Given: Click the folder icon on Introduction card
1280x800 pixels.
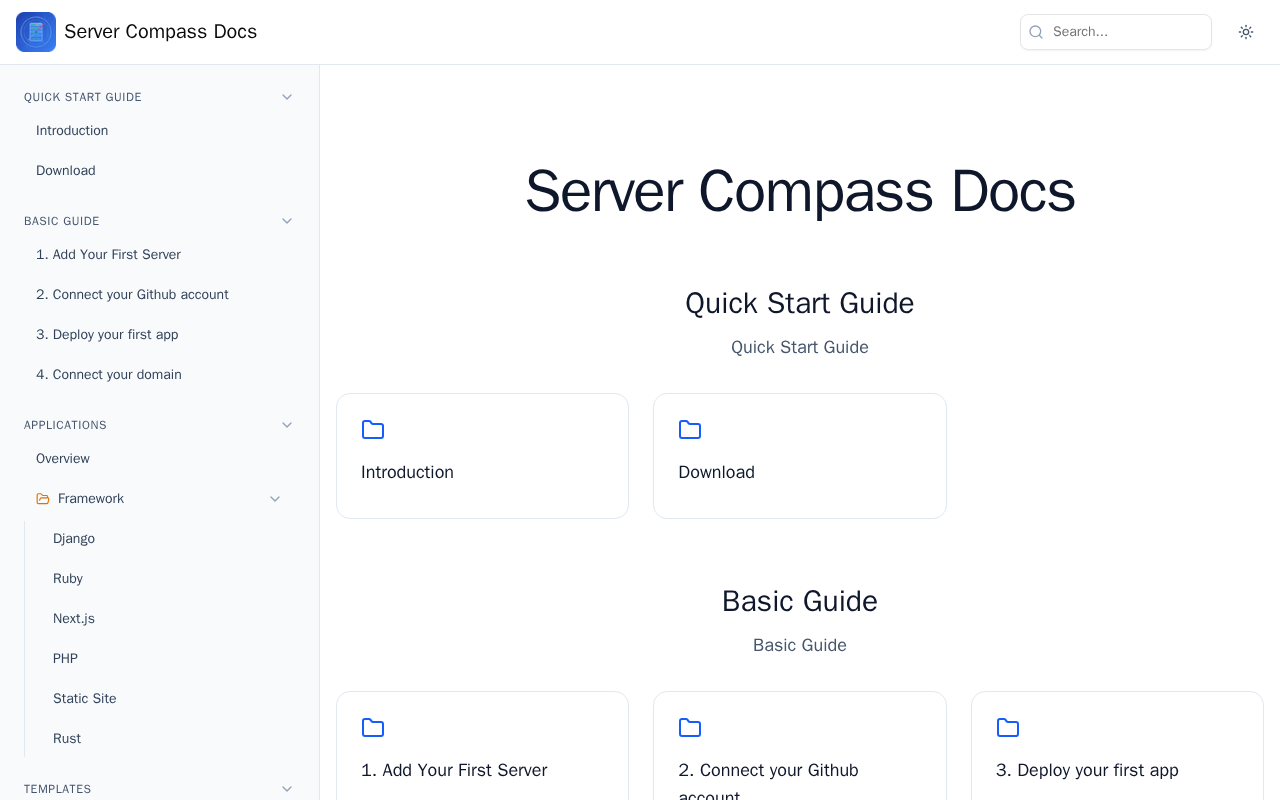Looking at the screenshot, I should tap(373, 430).
